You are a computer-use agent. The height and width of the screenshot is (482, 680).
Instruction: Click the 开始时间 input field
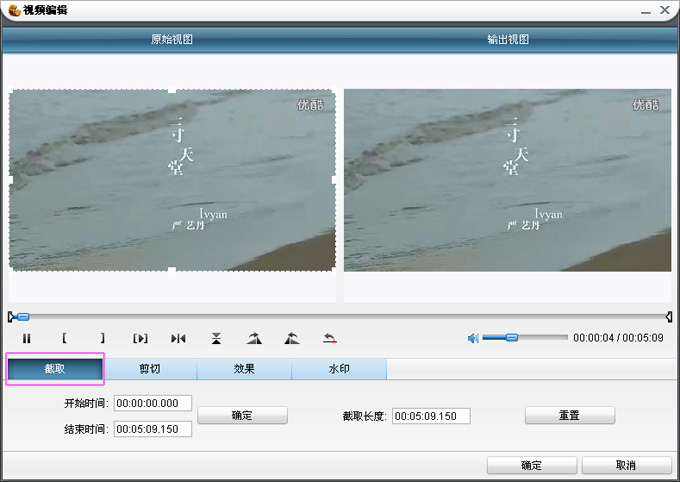coord(153,404)
